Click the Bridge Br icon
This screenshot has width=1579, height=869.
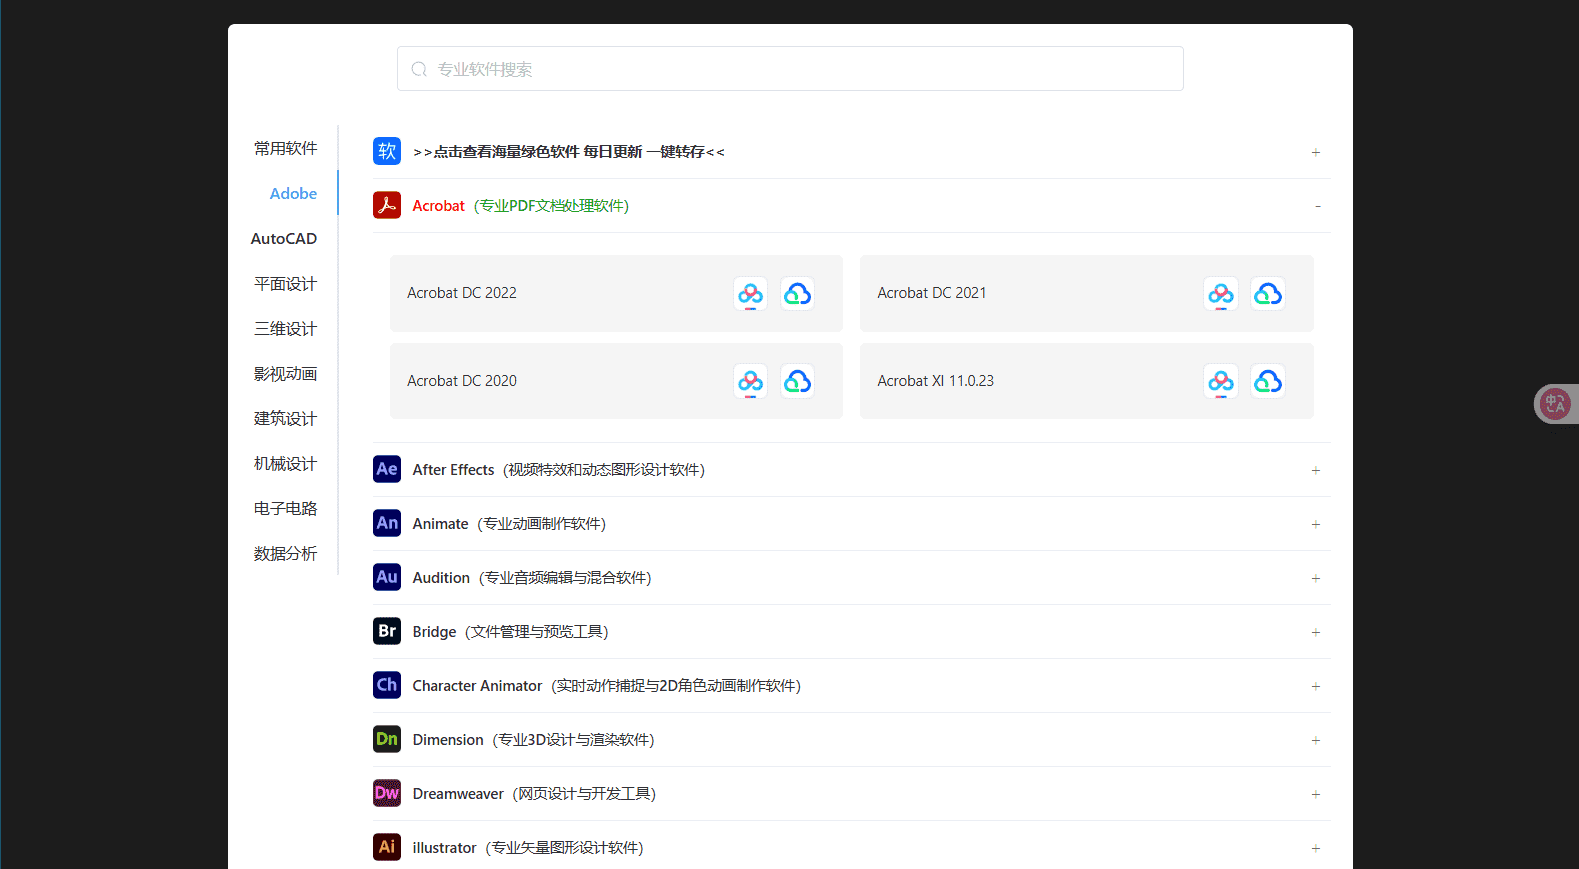tap(387, 631)
